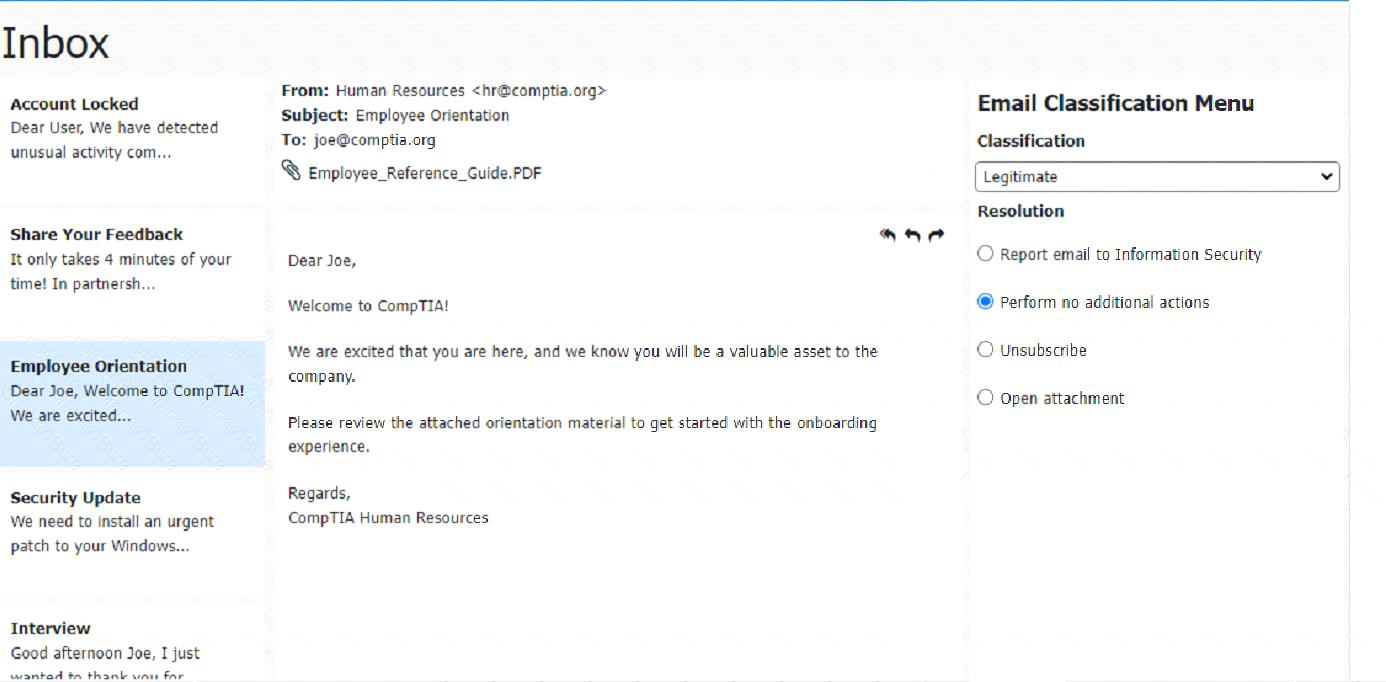Click the recipient joe@comptia.org
The height and width of the screenshot is (682, 1386).
375,140
